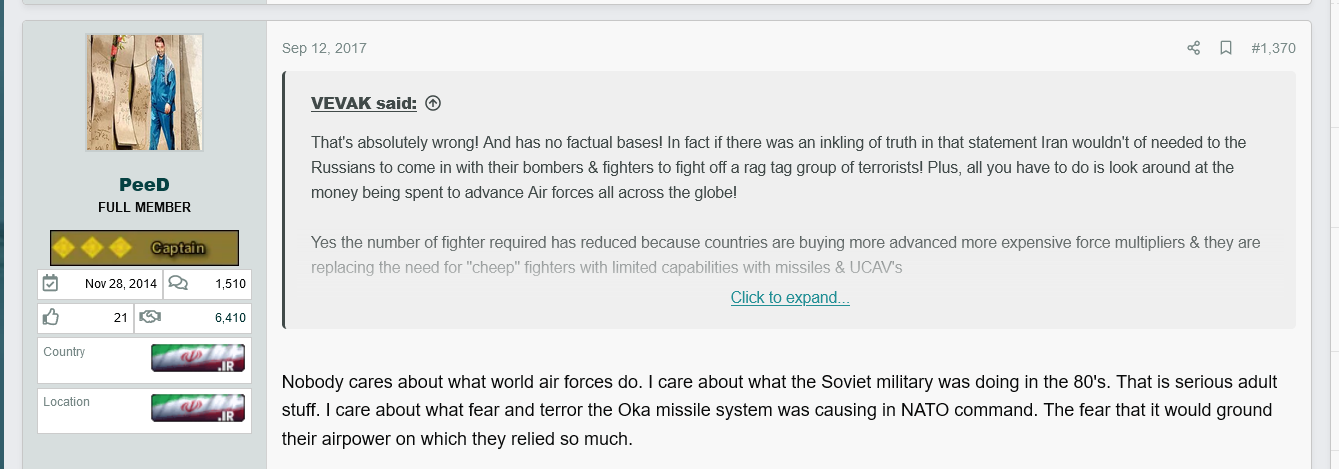Click the up-arrow icon next to VEVAK said

click(433, 103)
